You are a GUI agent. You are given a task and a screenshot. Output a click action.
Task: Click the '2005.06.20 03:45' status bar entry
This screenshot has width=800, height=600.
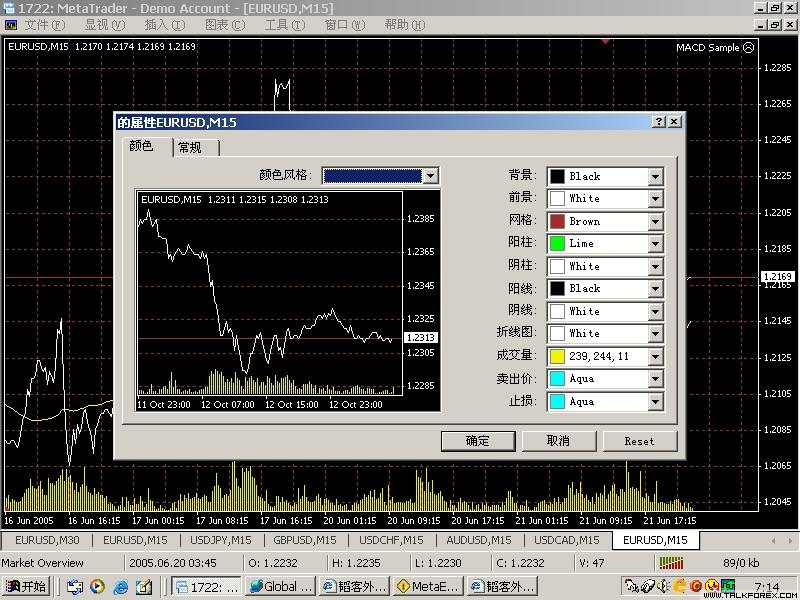pyautogui.click(x=173, y=563)
